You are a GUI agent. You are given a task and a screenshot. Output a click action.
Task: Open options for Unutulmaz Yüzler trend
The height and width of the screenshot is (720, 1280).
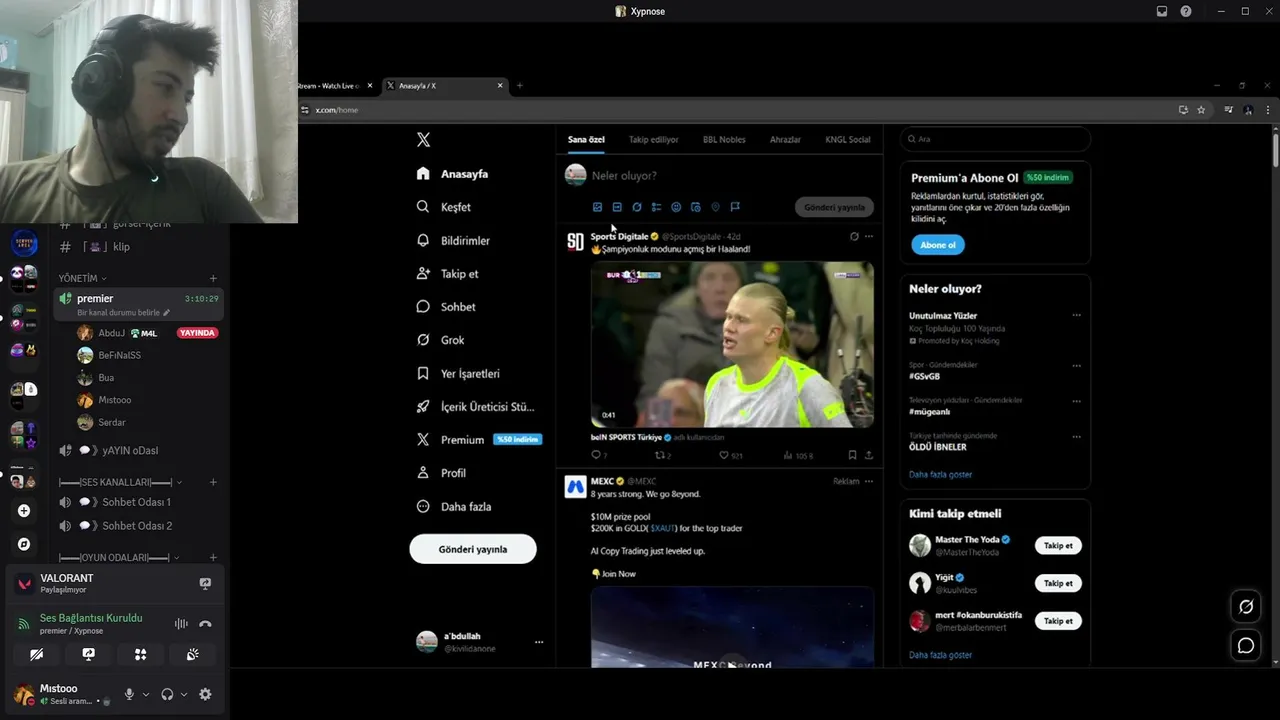(1076, 316)
